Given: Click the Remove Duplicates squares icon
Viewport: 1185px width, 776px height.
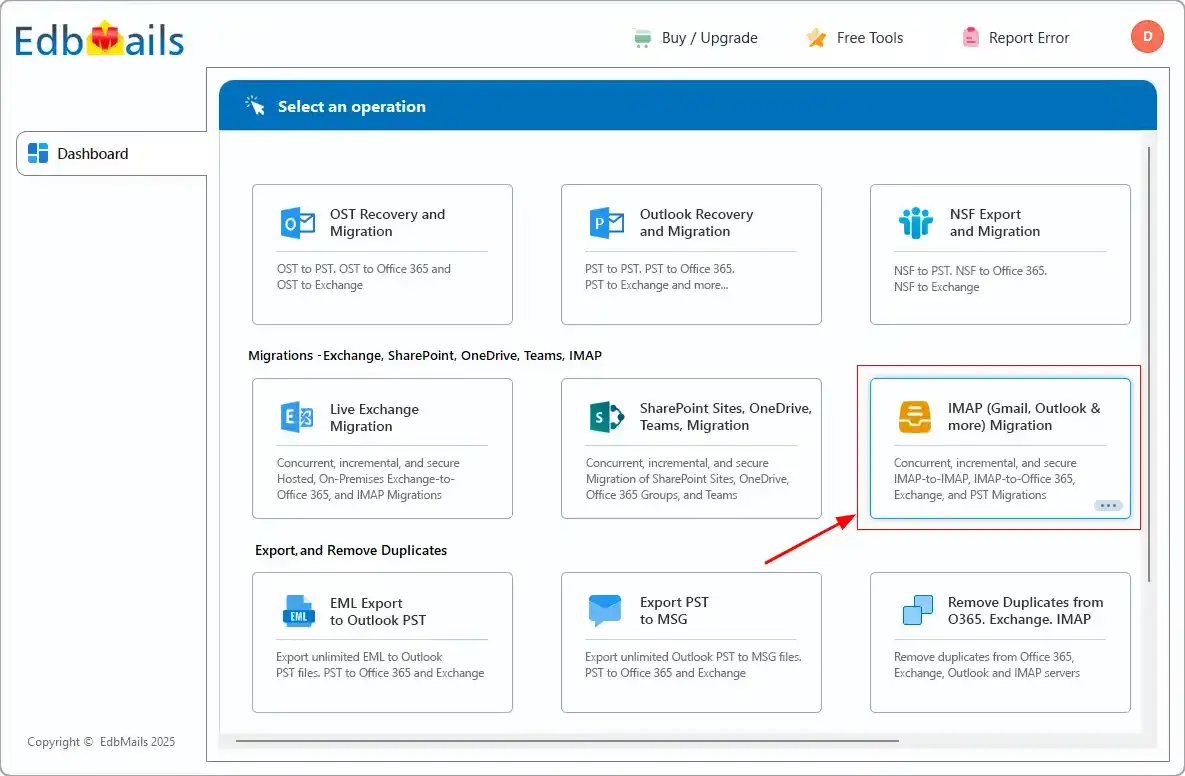Looking at the screenshot, I should 917,611.
